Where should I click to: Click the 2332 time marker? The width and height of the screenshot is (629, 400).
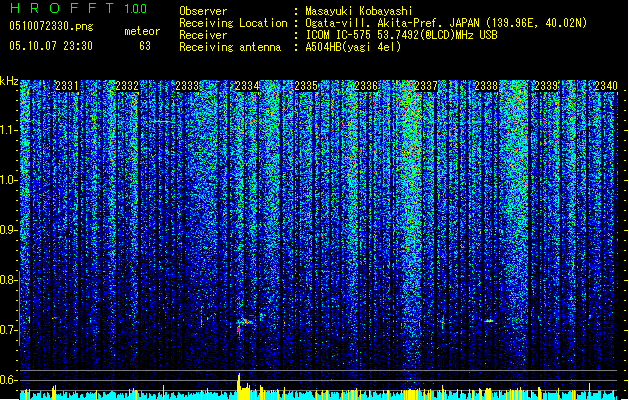(x=127, y=86)
